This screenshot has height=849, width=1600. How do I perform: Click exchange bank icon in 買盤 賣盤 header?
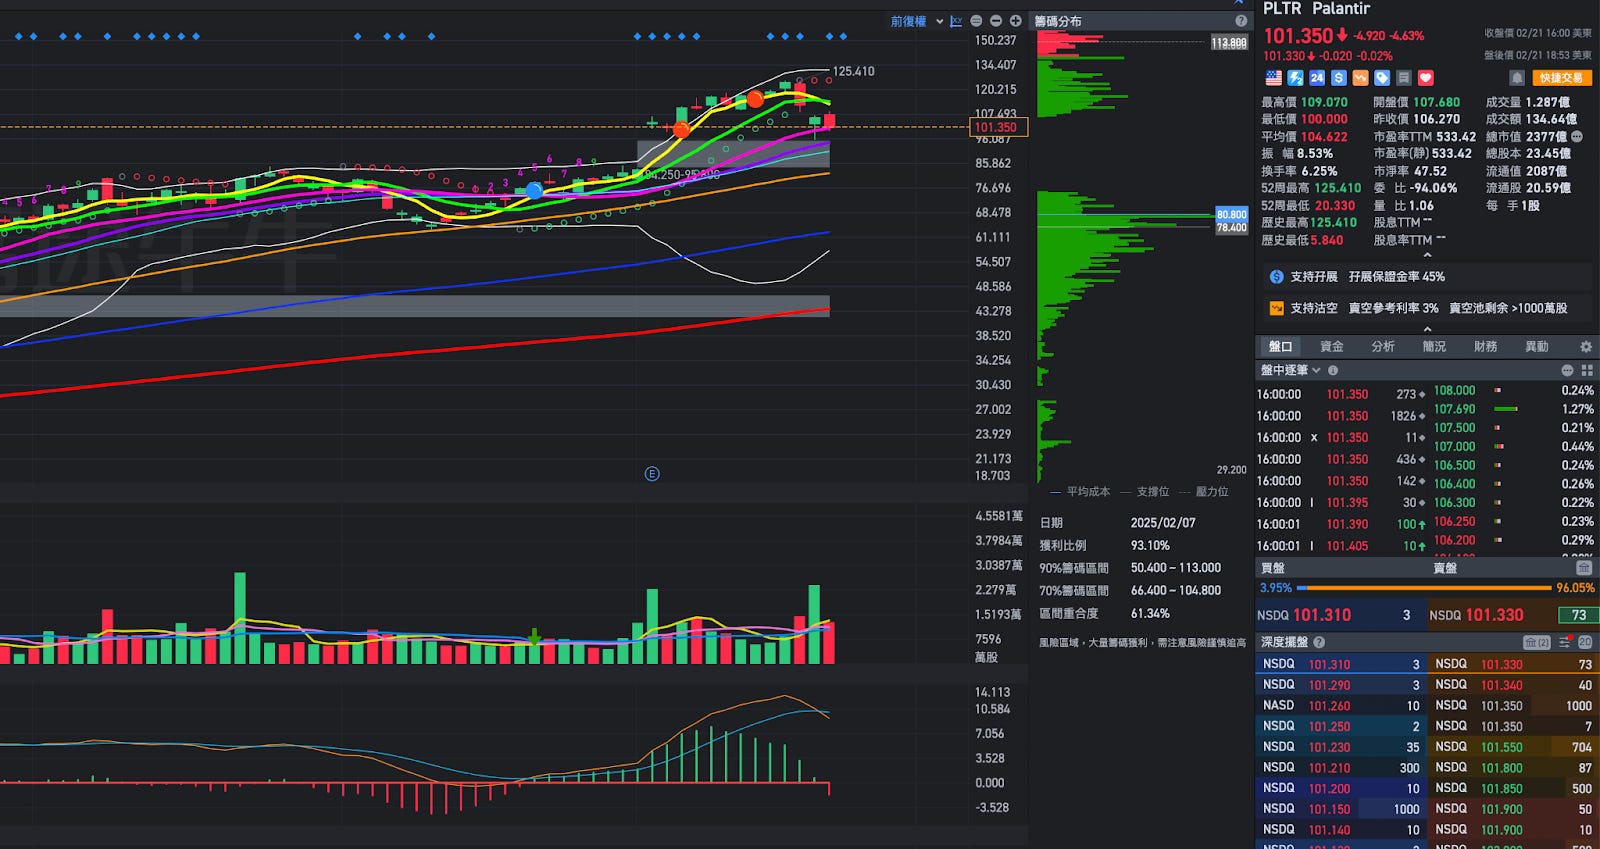1584,568
